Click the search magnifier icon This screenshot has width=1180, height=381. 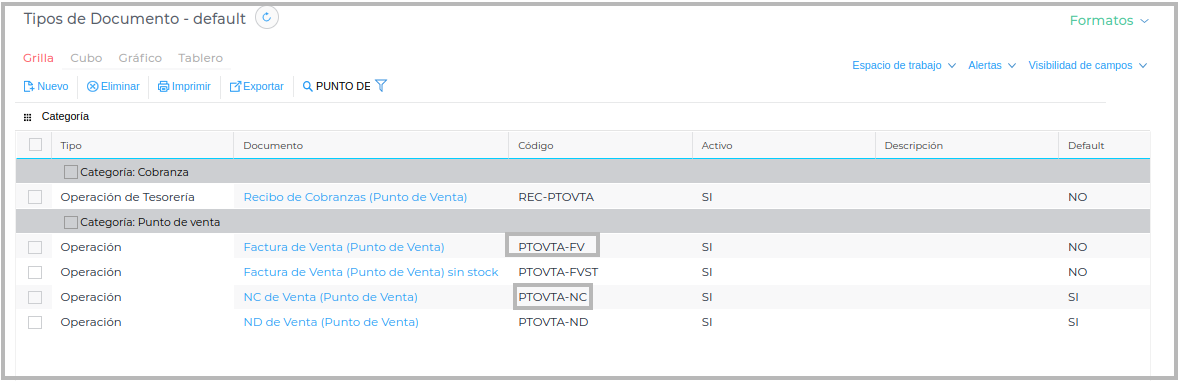coord(307,87)
